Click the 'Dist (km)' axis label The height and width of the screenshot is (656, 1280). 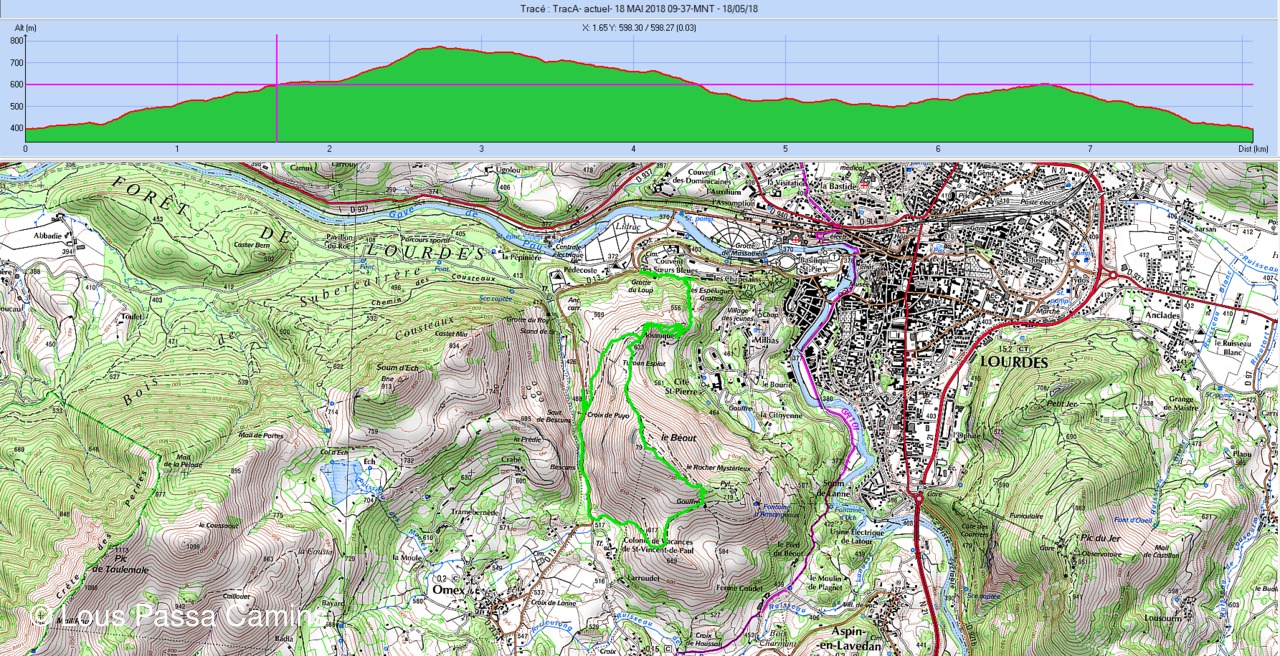pyautogui.click(x=1252, y=149)
